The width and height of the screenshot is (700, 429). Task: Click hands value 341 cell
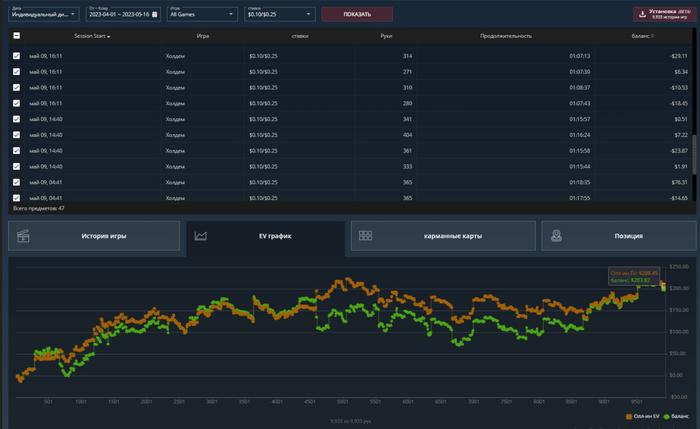click(407, 119)
